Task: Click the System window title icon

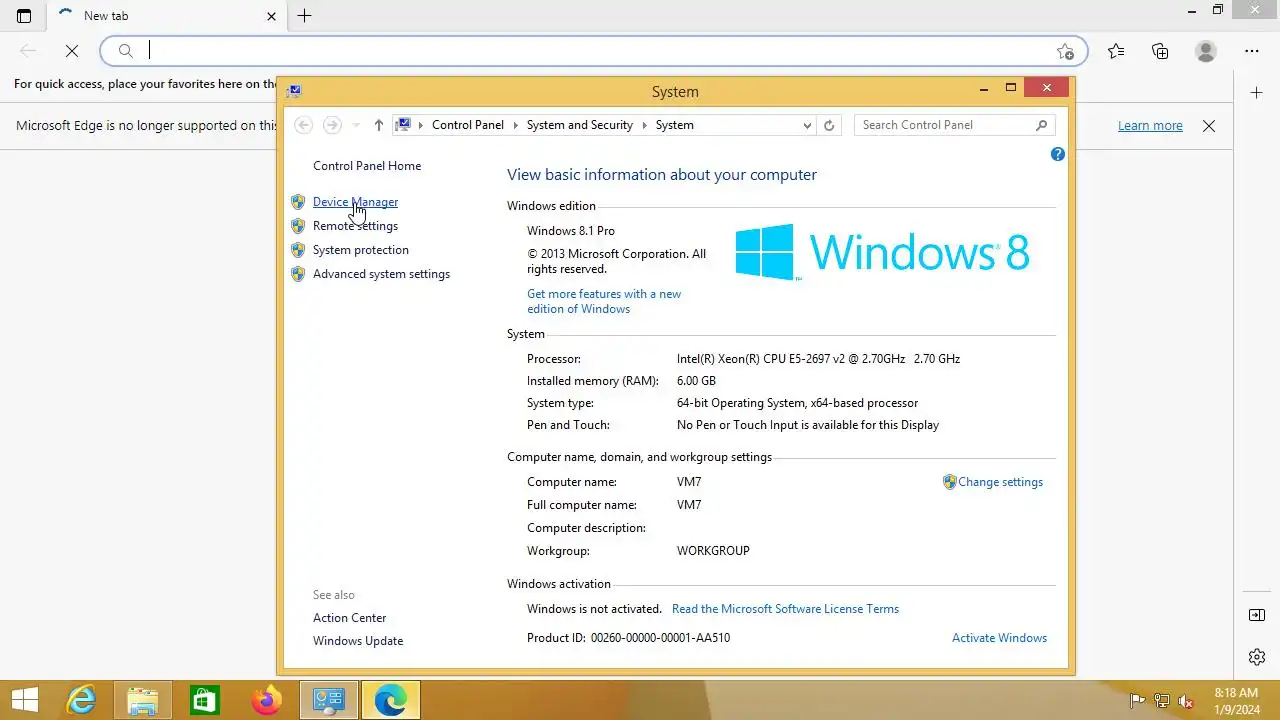Action: 294,91
